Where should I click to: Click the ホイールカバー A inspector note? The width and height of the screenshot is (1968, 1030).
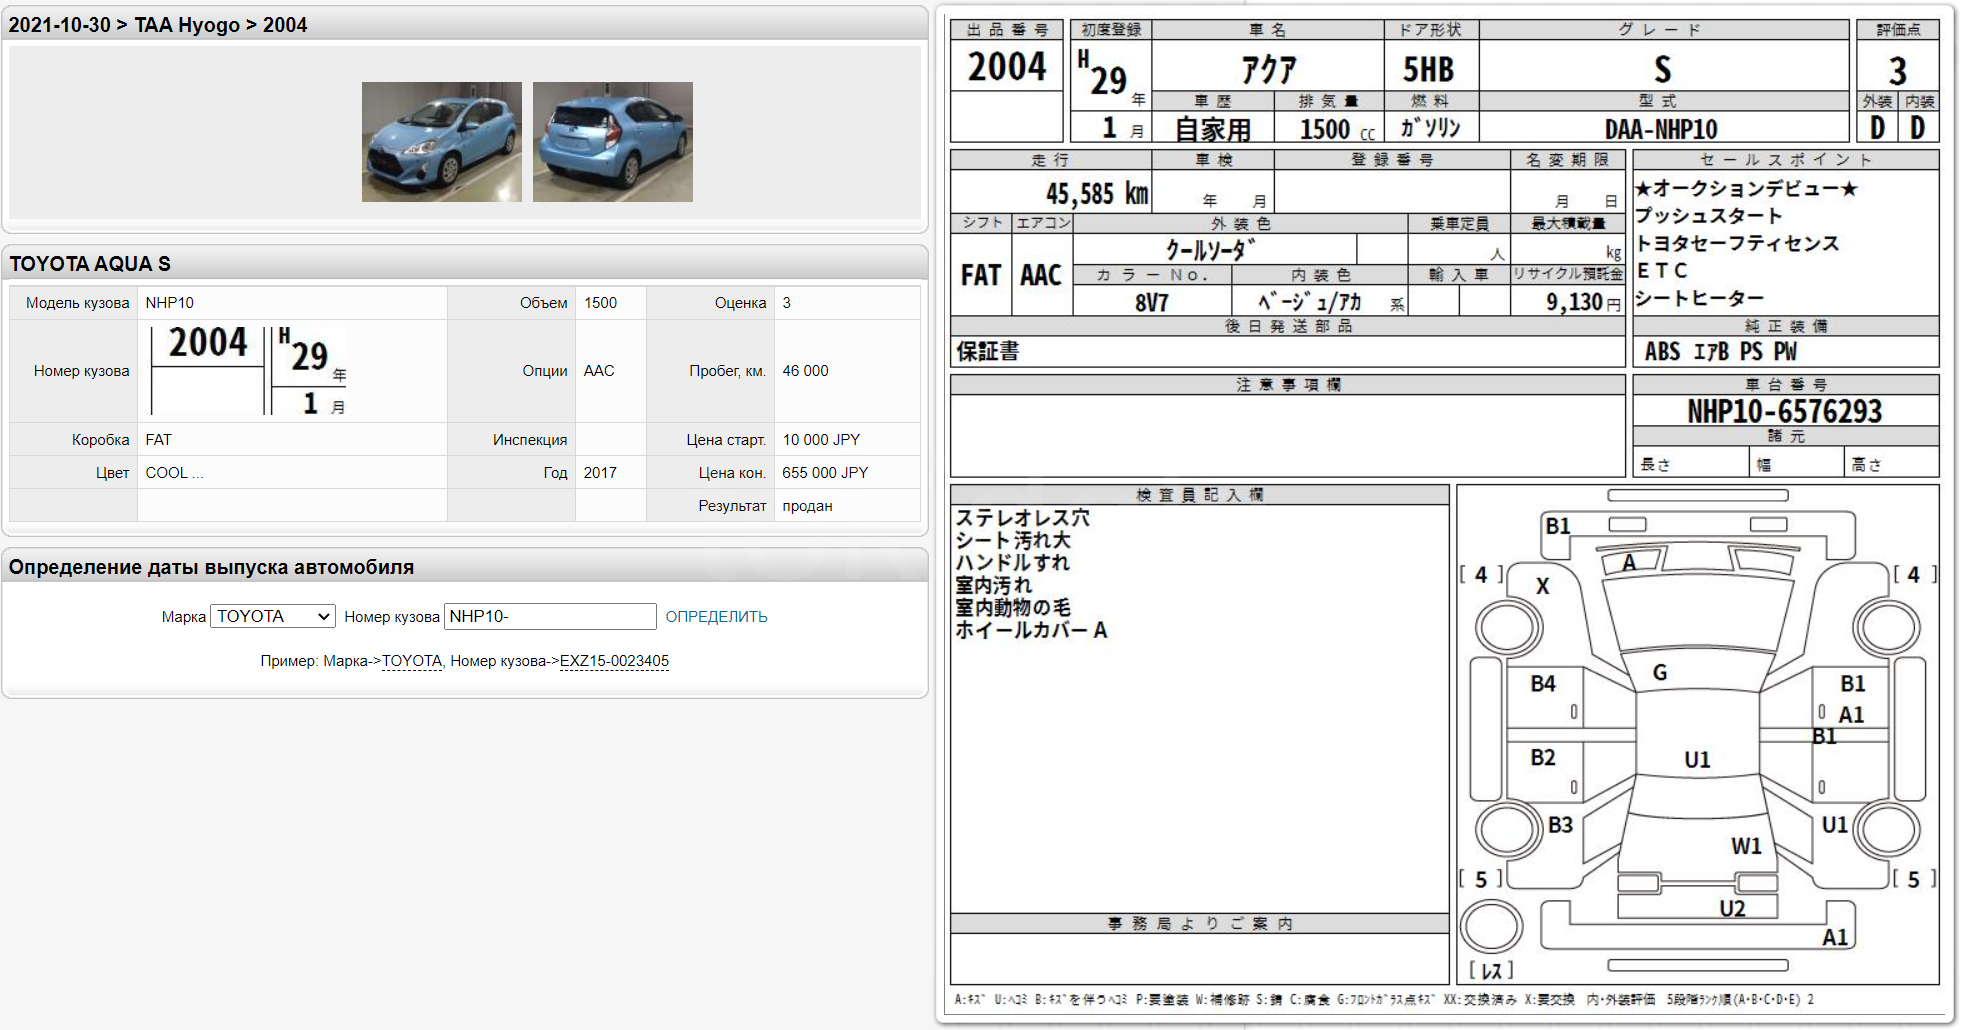point(1031,630)
